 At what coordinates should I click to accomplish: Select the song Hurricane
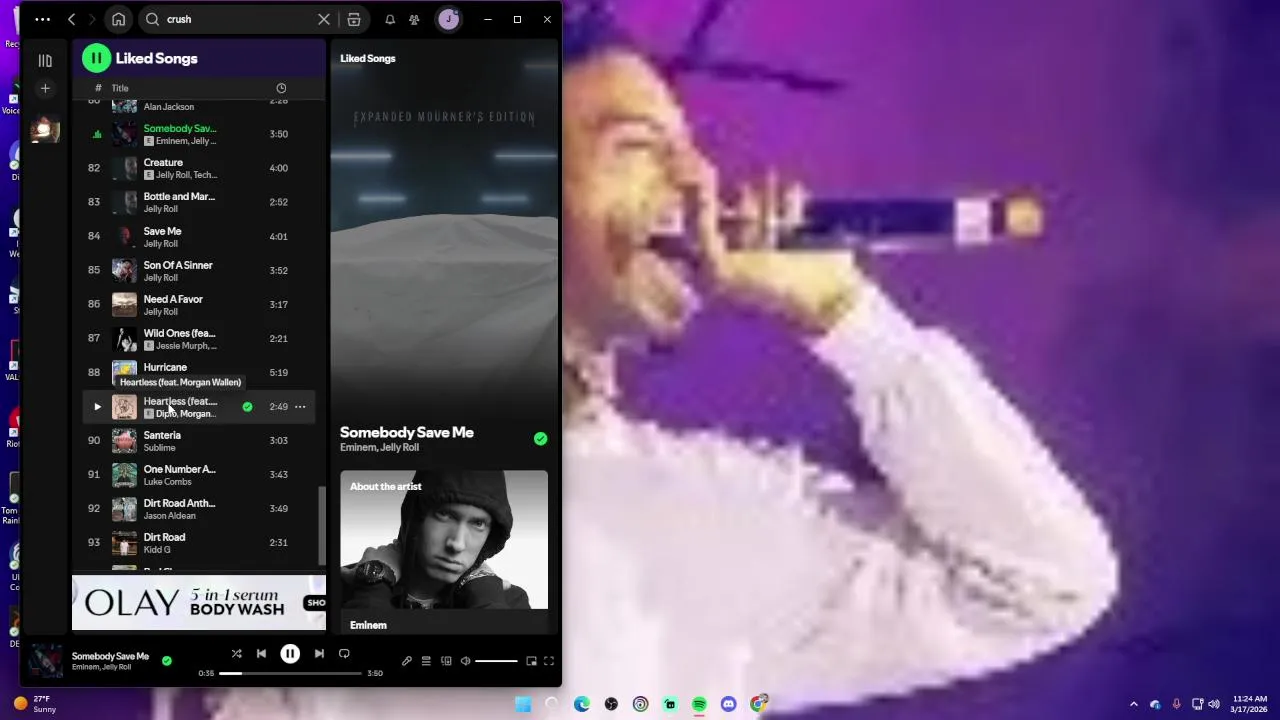[200, 373]
